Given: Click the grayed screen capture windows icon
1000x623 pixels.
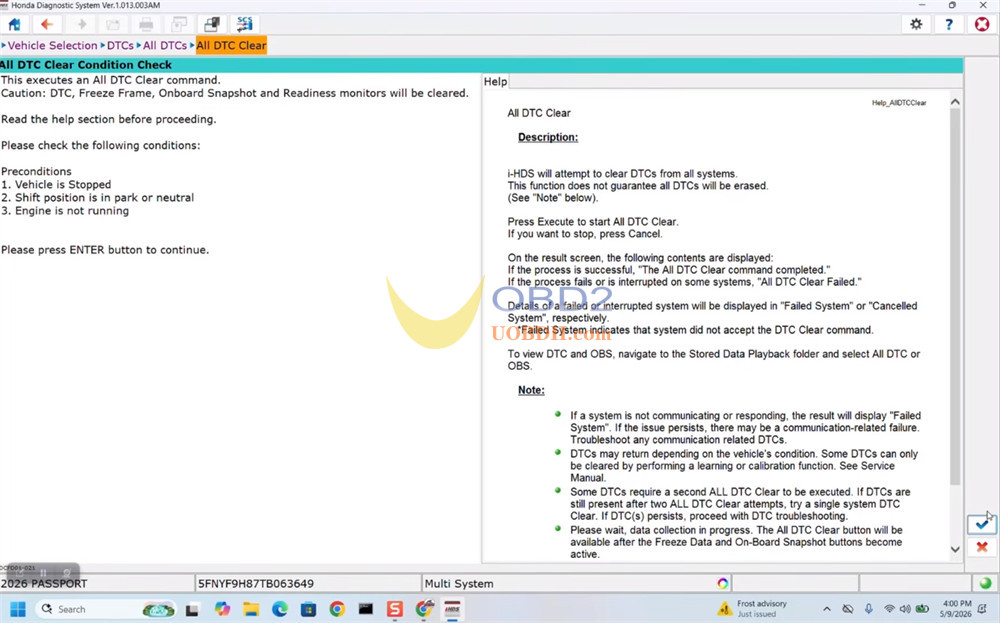Looking at the screenshot, I should (179, 24).
